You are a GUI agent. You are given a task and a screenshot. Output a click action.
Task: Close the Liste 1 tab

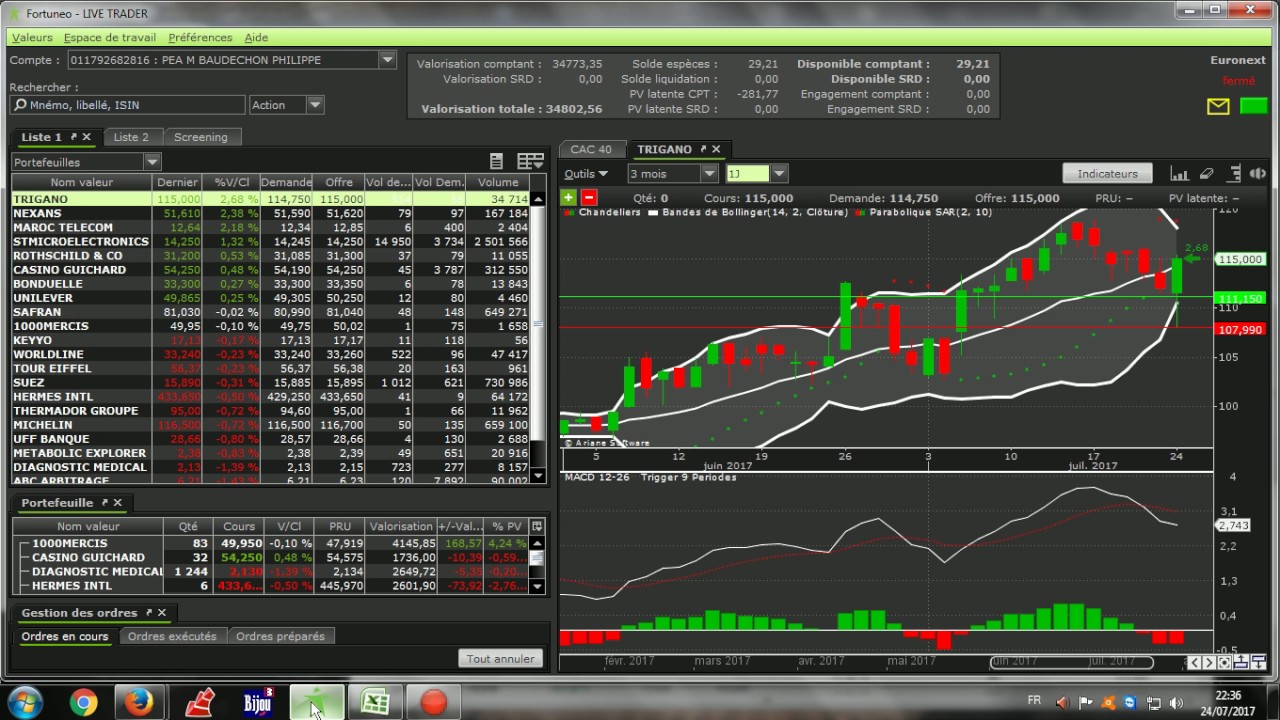click(87, 137)
